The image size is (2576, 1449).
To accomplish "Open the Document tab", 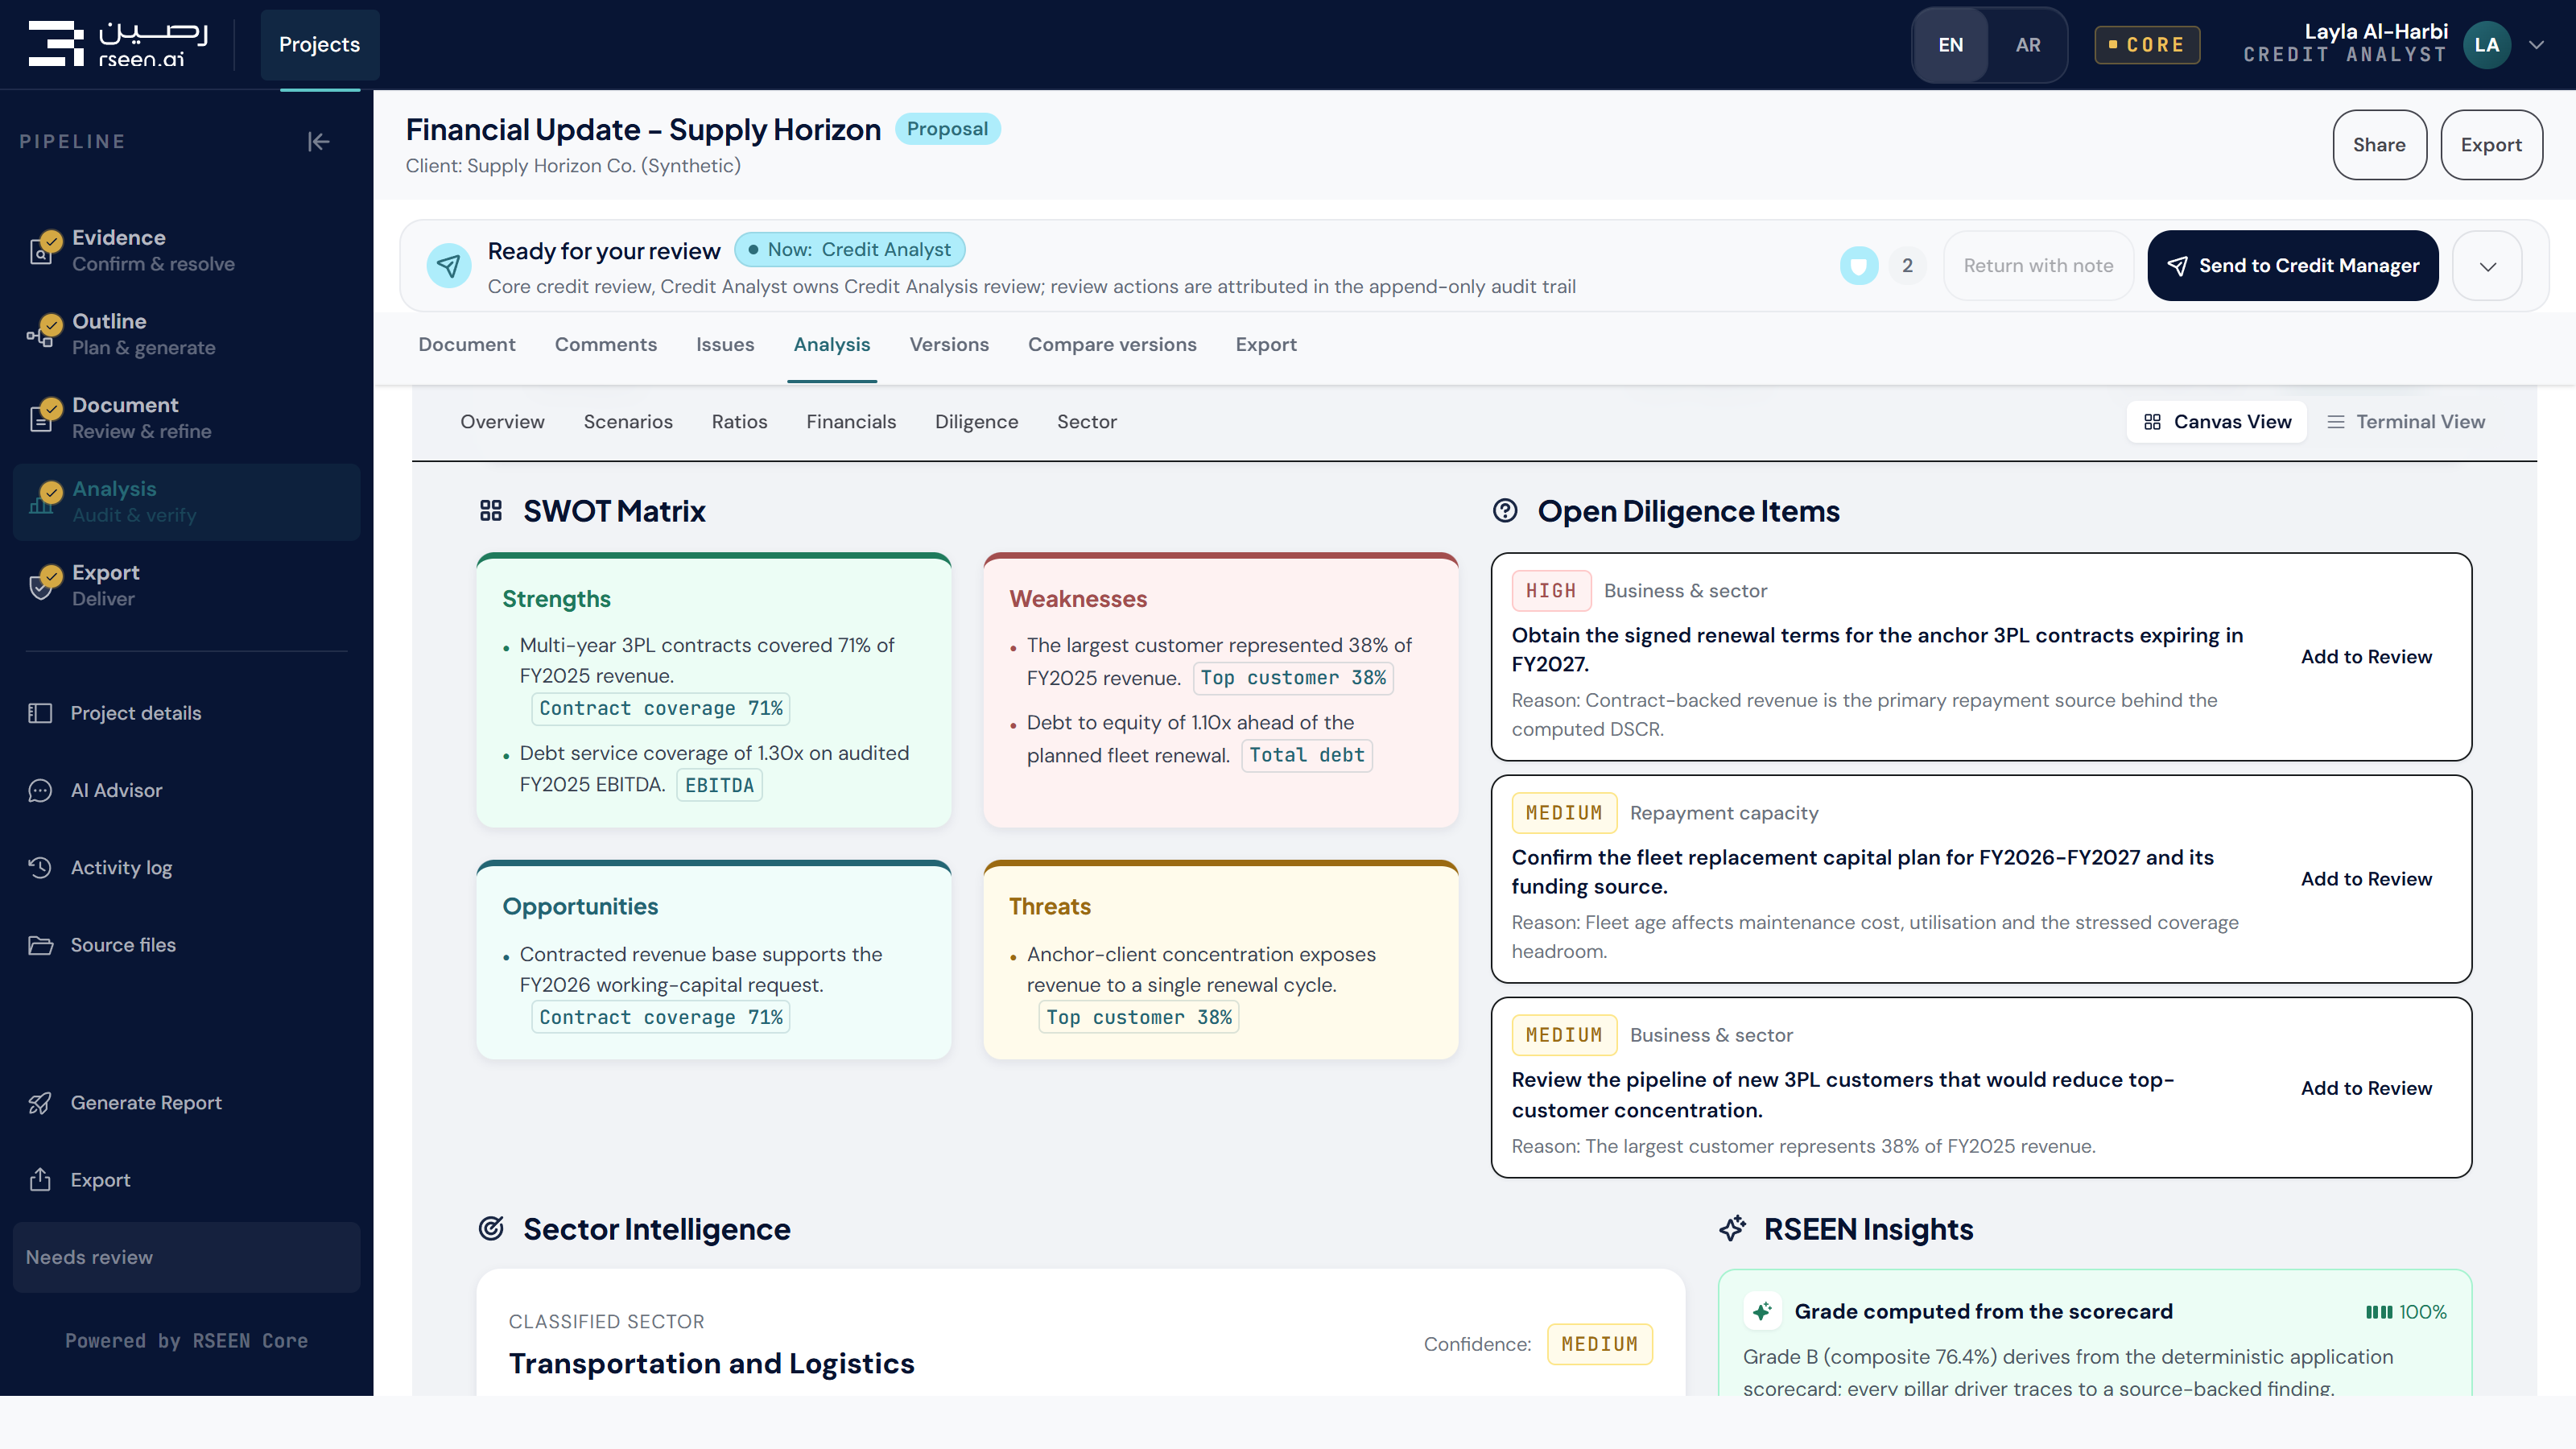I will (x=467, y=345).
